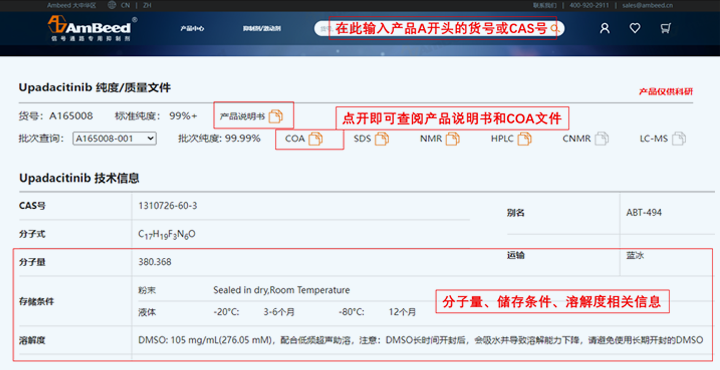
Task: Select alias ABT-494 text
Action: [644, 213]
